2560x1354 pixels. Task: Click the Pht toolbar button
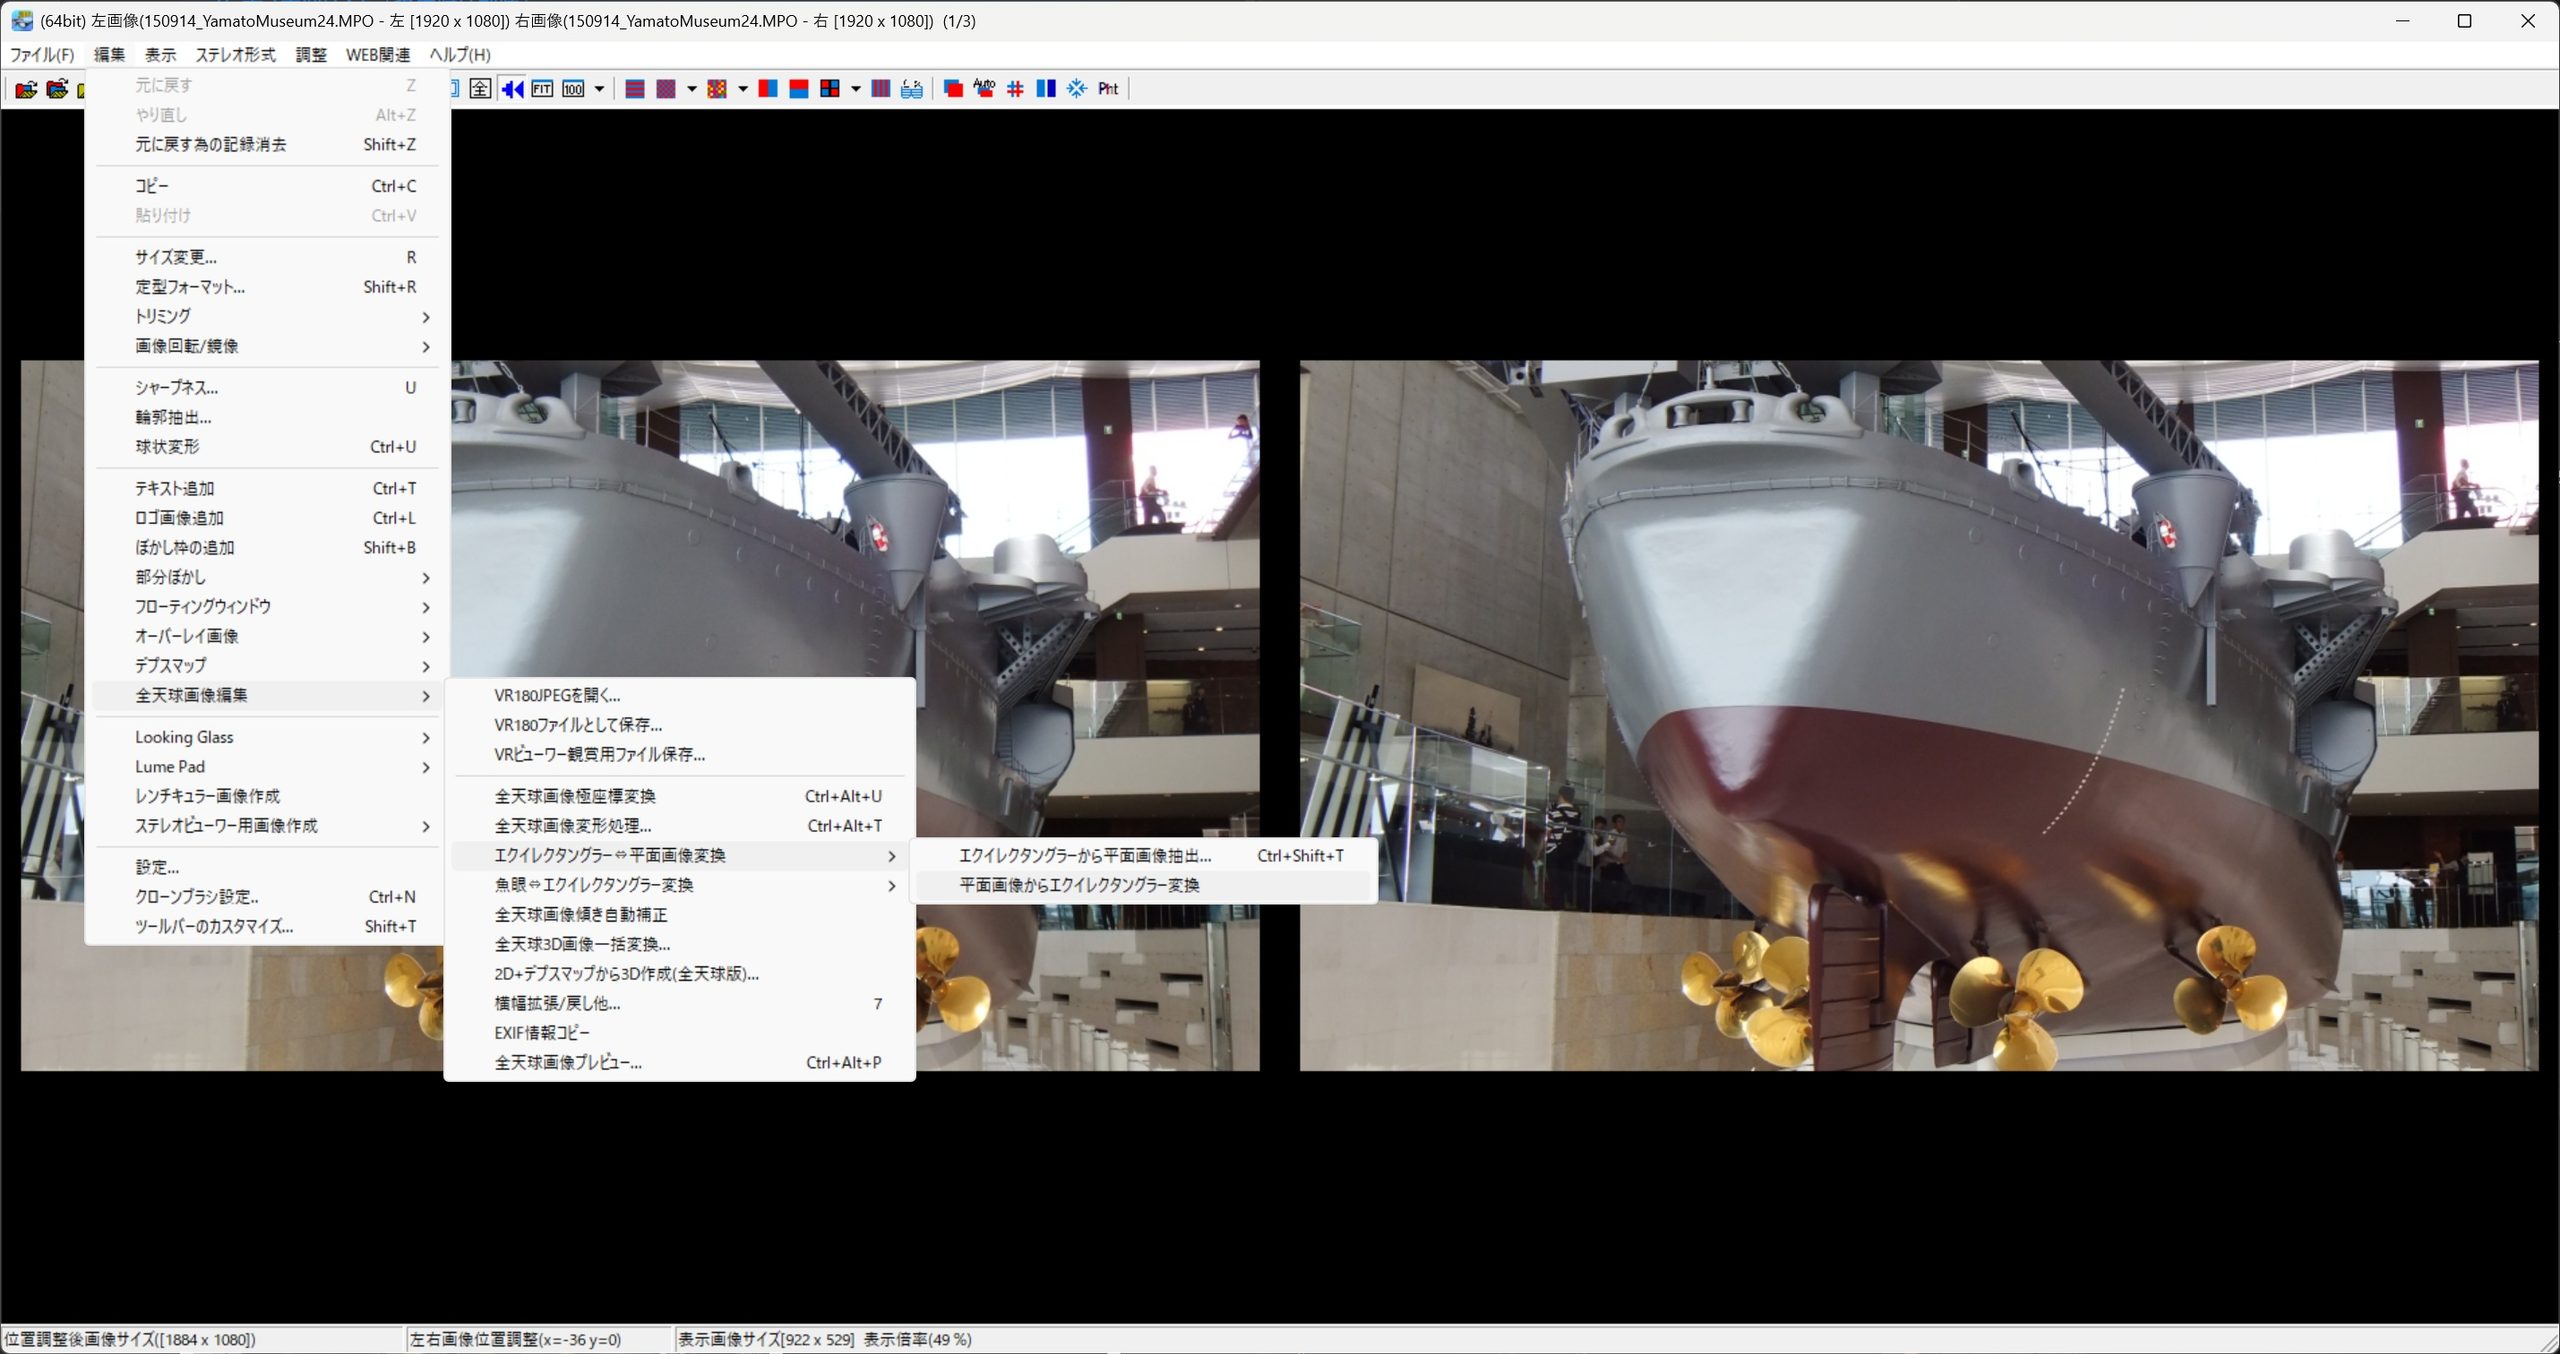click(x=1108, y=89)
